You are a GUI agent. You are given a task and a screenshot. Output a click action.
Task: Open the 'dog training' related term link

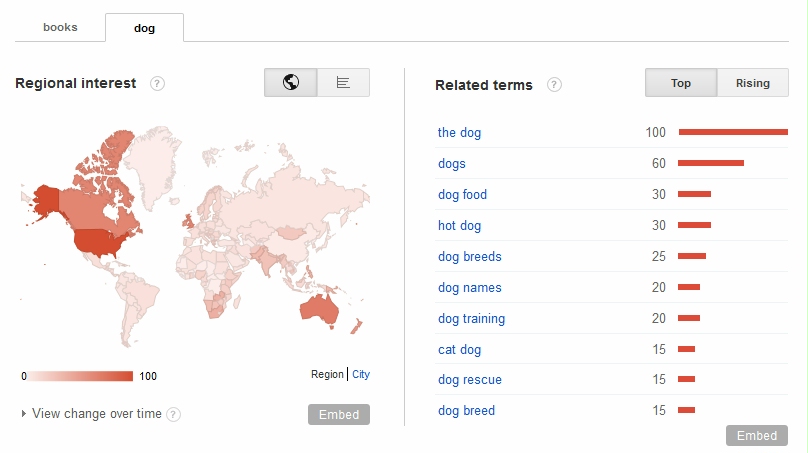472,318
